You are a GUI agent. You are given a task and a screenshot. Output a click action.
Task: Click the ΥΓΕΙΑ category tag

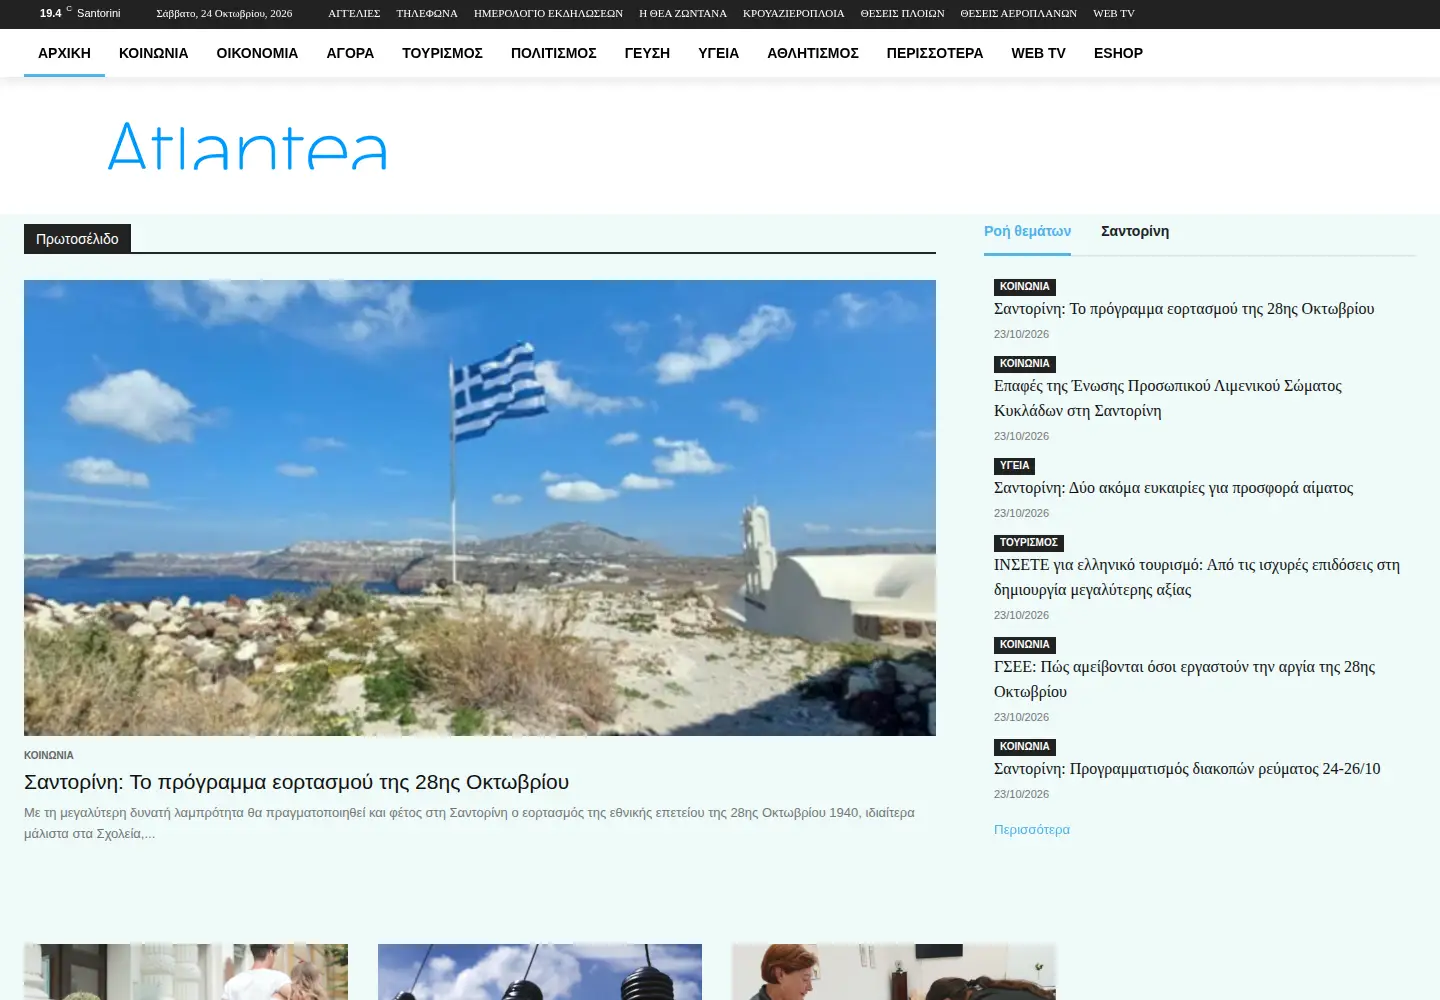pos(1014,466)
